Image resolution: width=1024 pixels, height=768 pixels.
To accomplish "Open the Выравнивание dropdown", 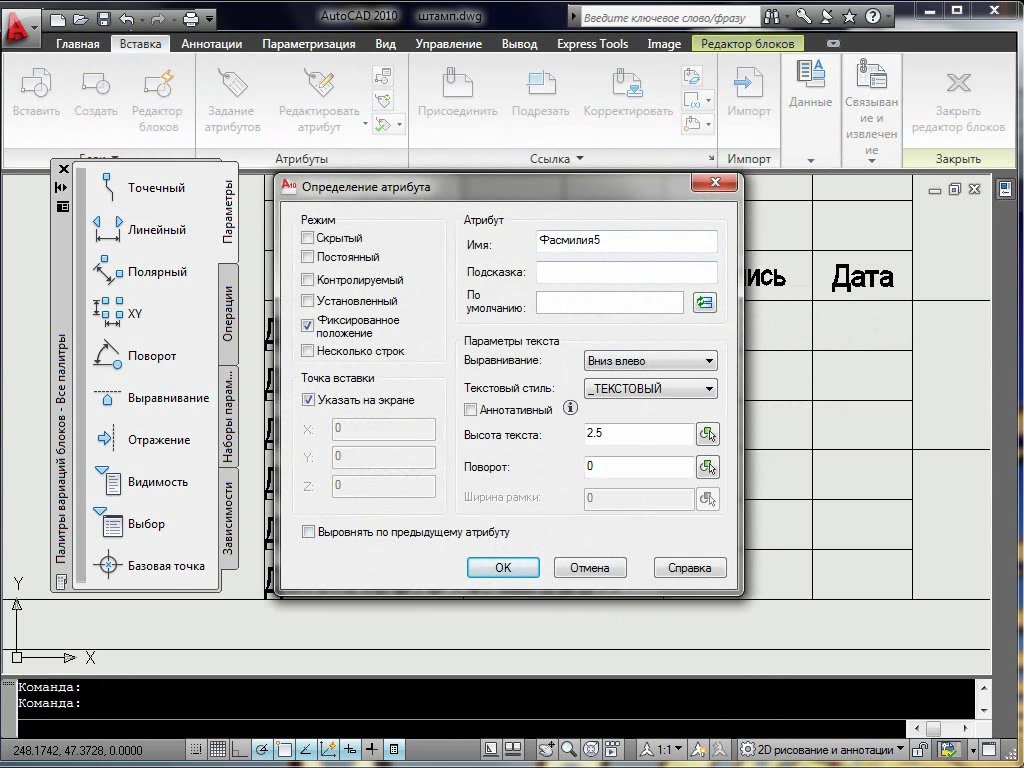I will pos(651,361).
